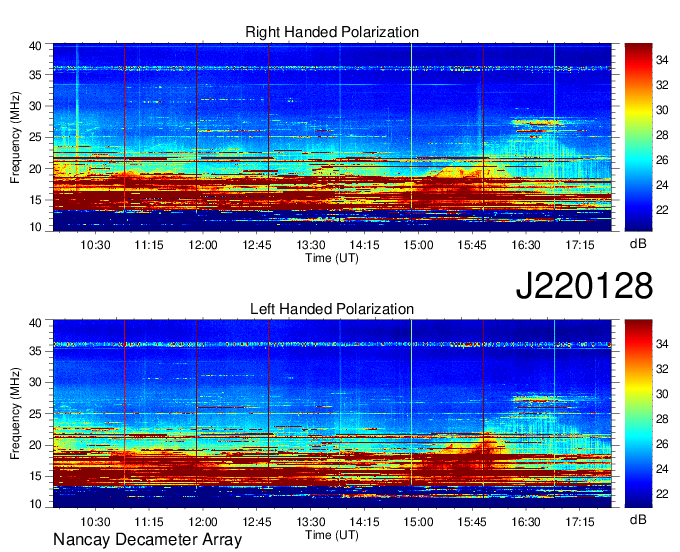
Task: Click "Frequency (MHz)" axis label of Right Handed plot
Action: [x=15, y=137]
